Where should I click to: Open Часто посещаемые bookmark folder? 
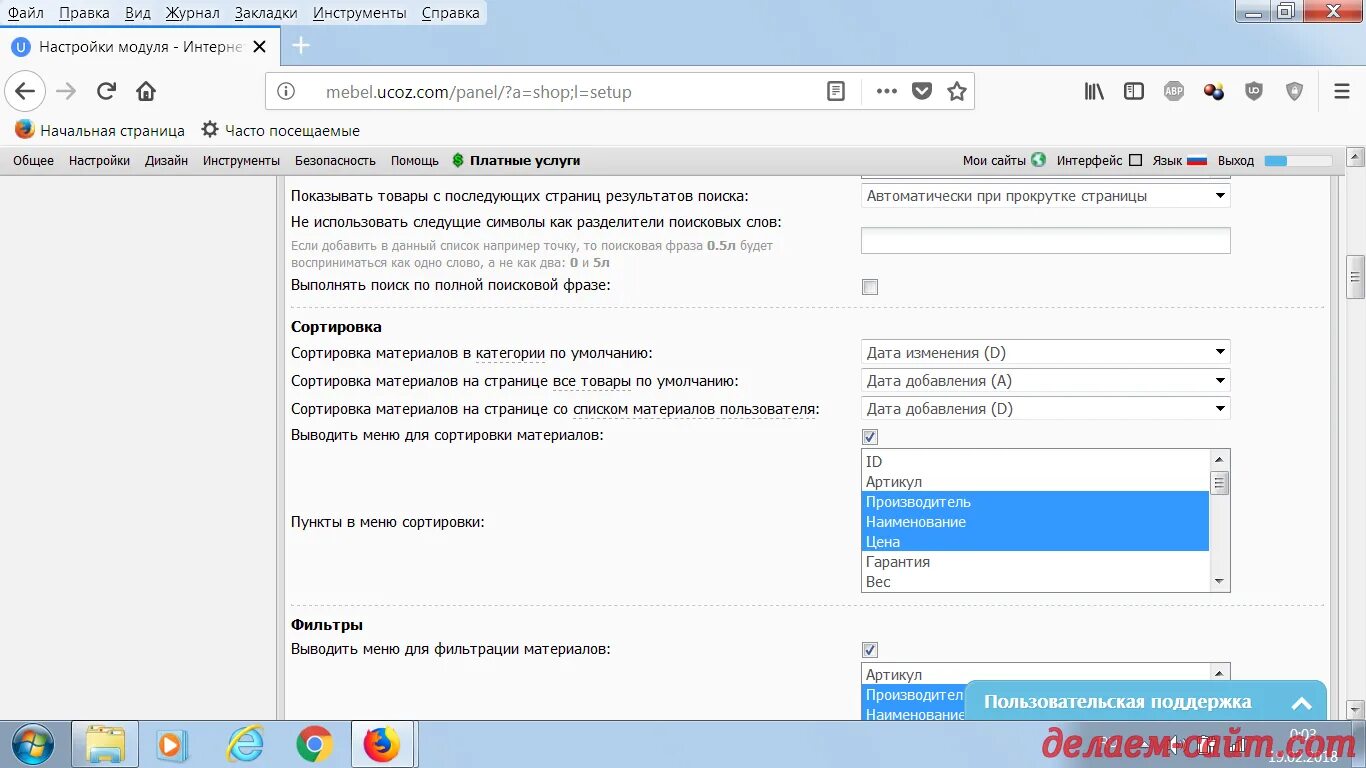click(280, 130)
